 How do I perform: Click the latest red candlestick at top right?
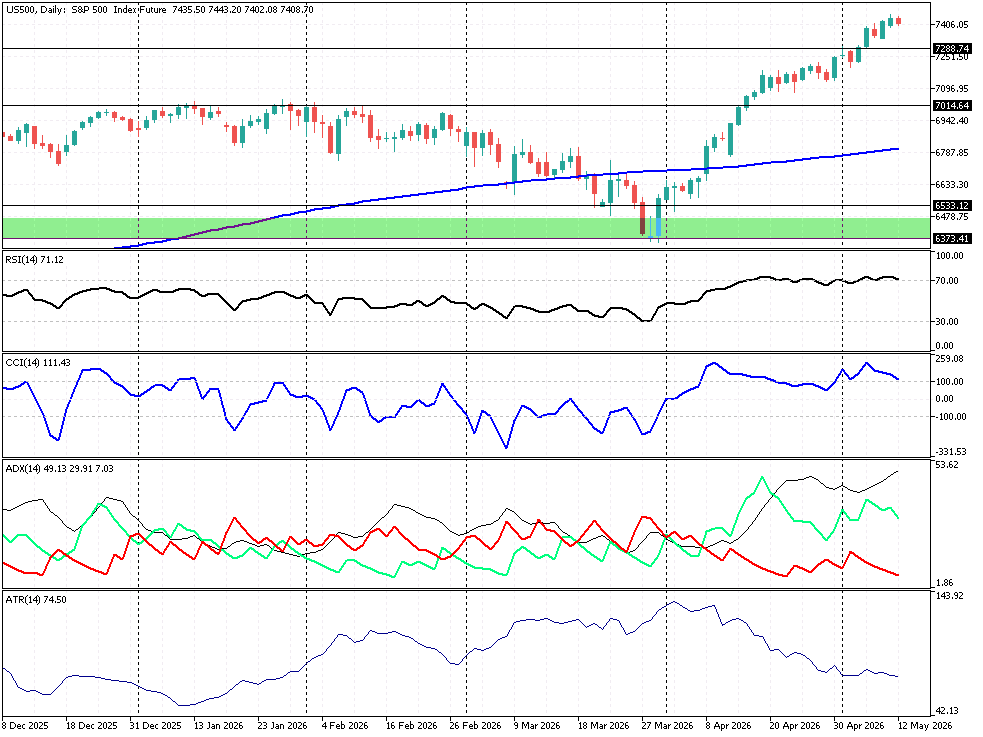[x=898, y=21]
